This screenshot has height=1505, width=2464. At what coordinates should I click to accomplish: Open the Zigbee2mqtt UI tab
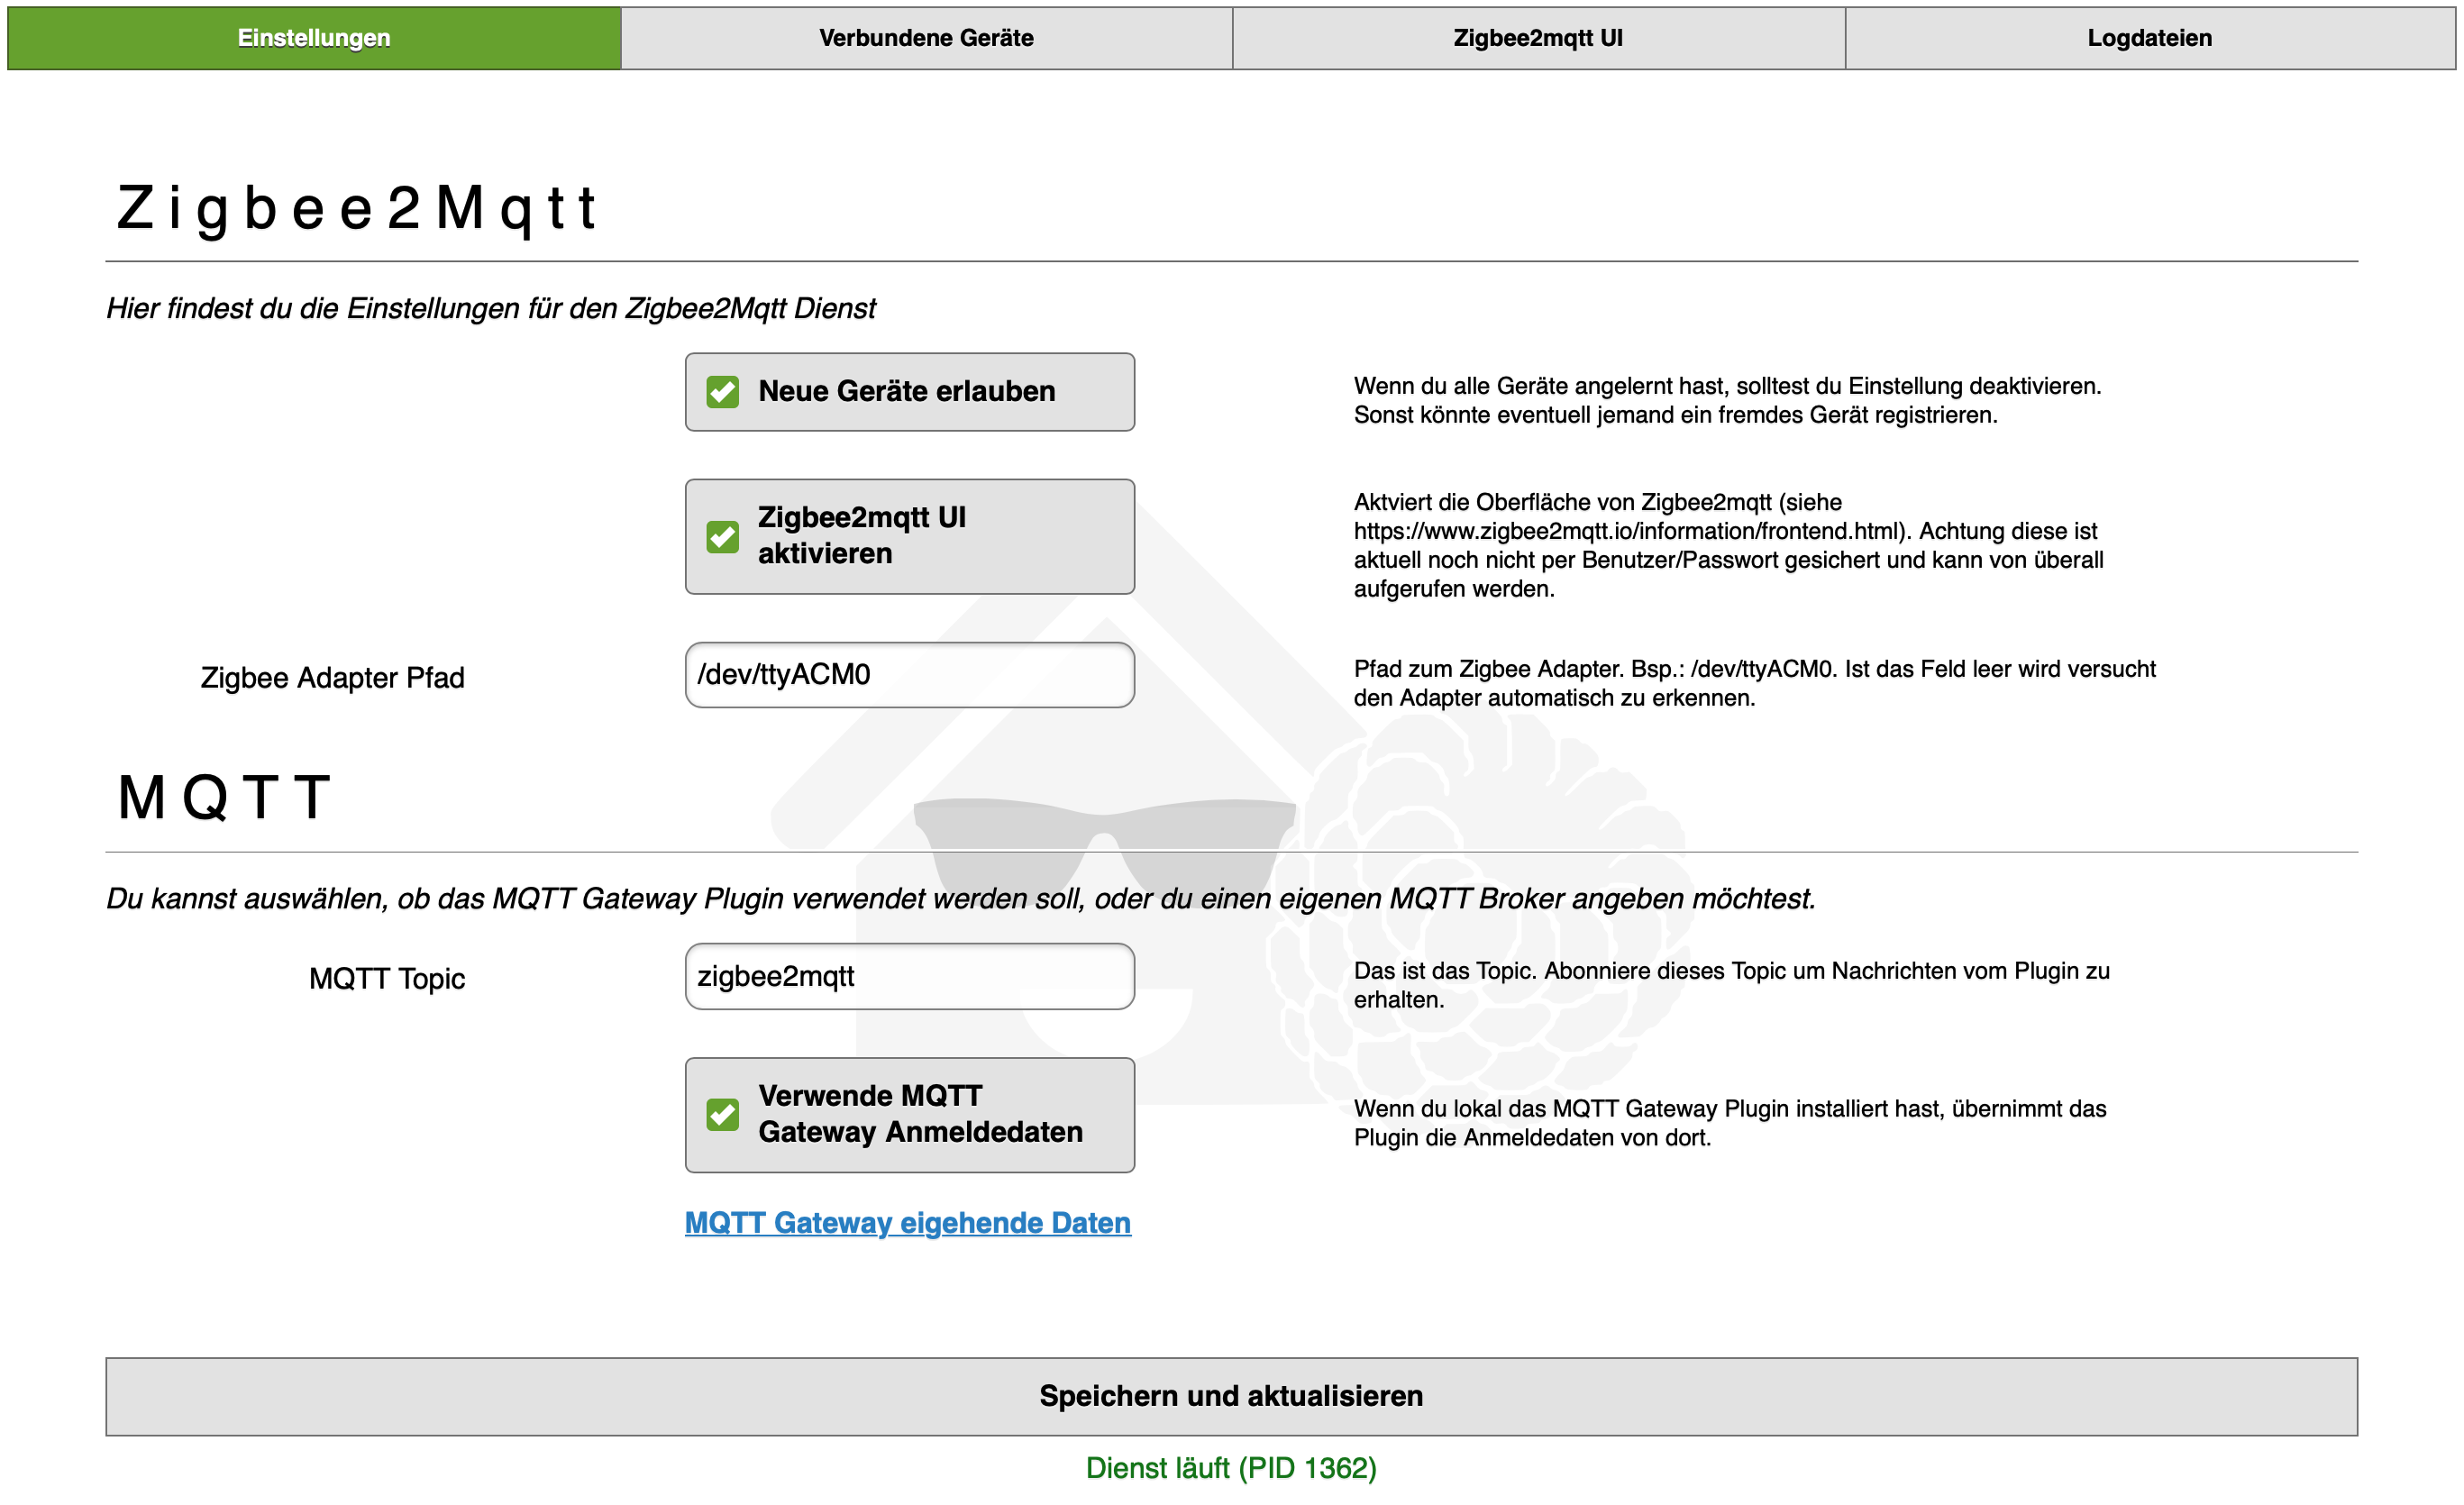pyautogui.click(x=1538, y=38)
